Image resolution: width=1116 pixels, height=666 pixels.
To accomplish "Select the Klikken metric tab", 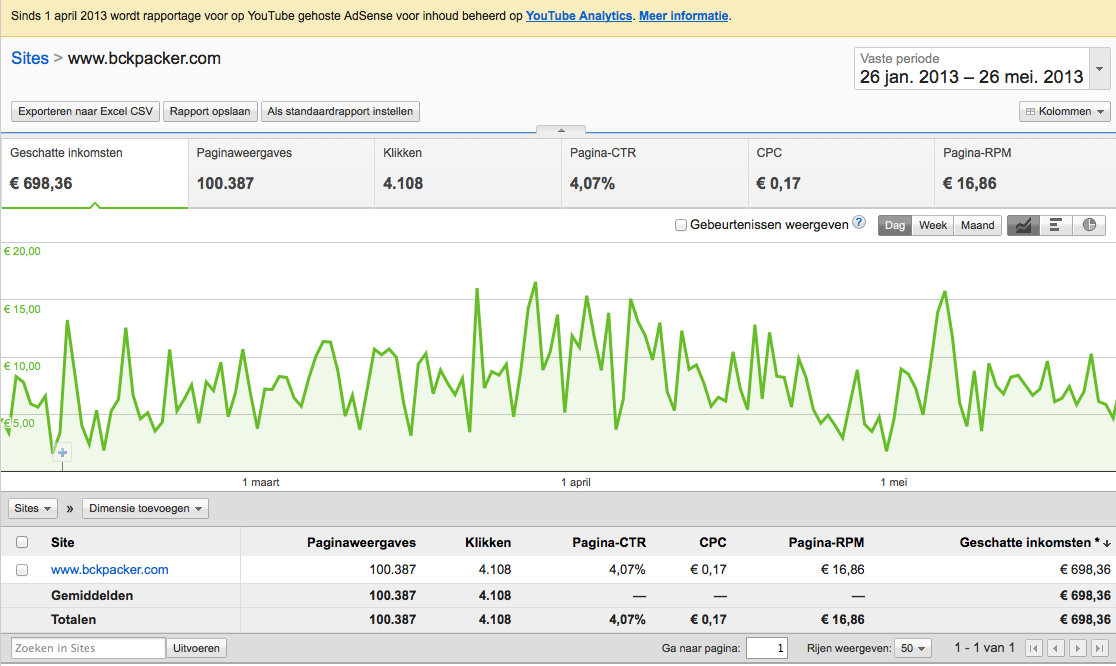I will tap(468, 173).
